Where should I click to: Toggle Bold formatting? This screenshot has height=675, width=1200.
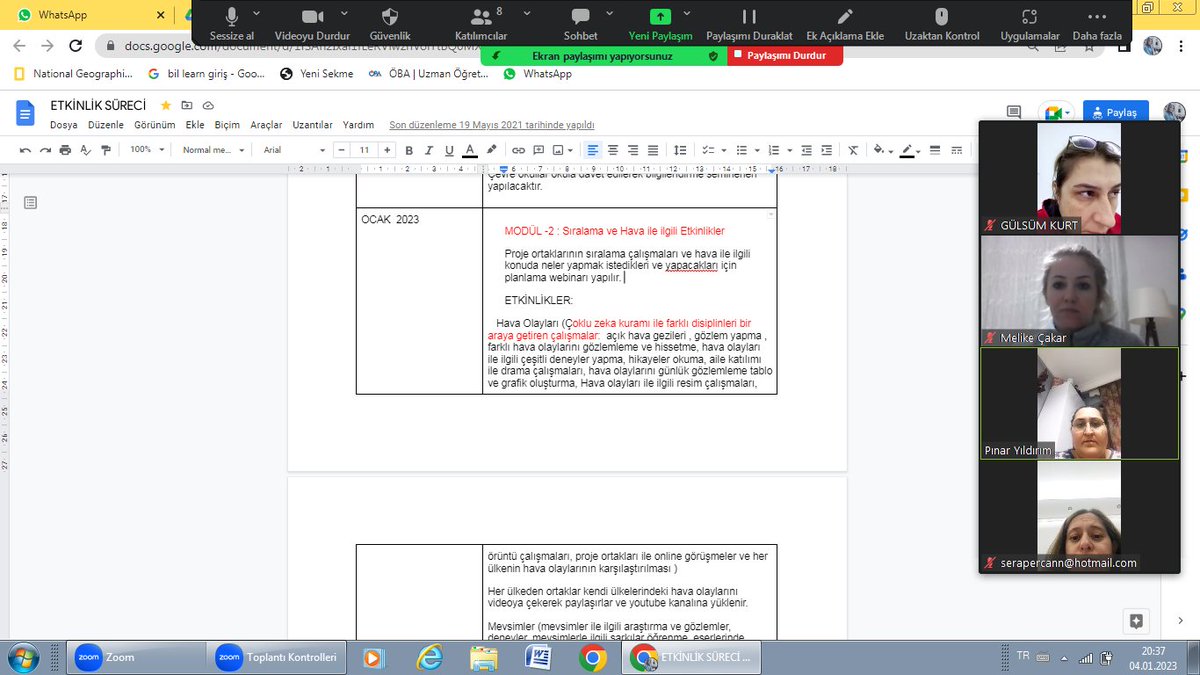[409, 150]
